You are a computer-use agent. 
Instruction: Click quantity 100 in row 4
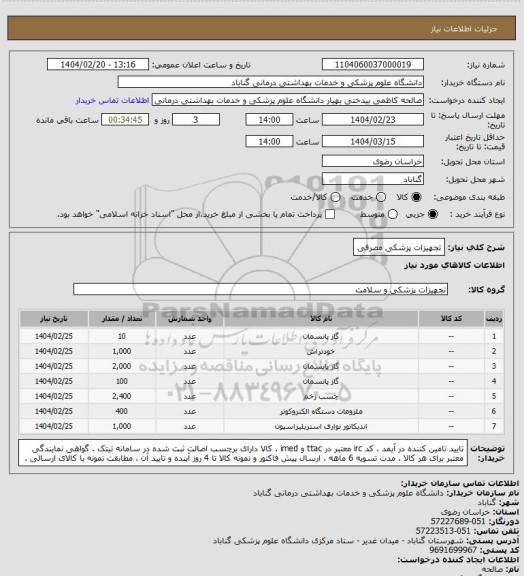pyautogui.click(x=122, y=381)
